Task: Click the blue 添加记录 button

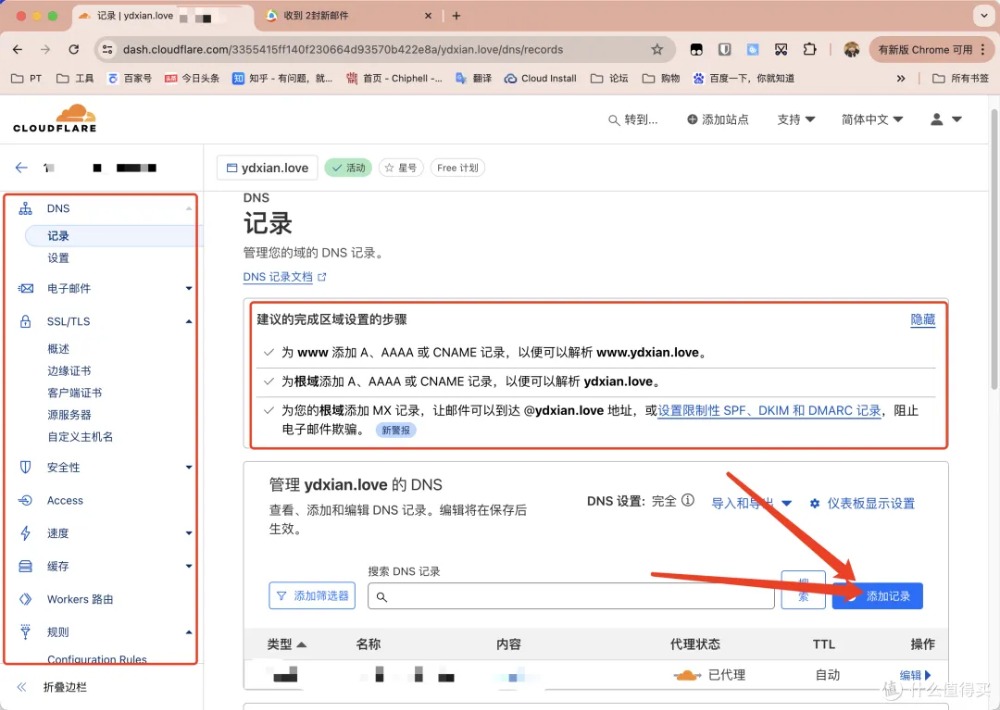Action: [x=877, y=596]
